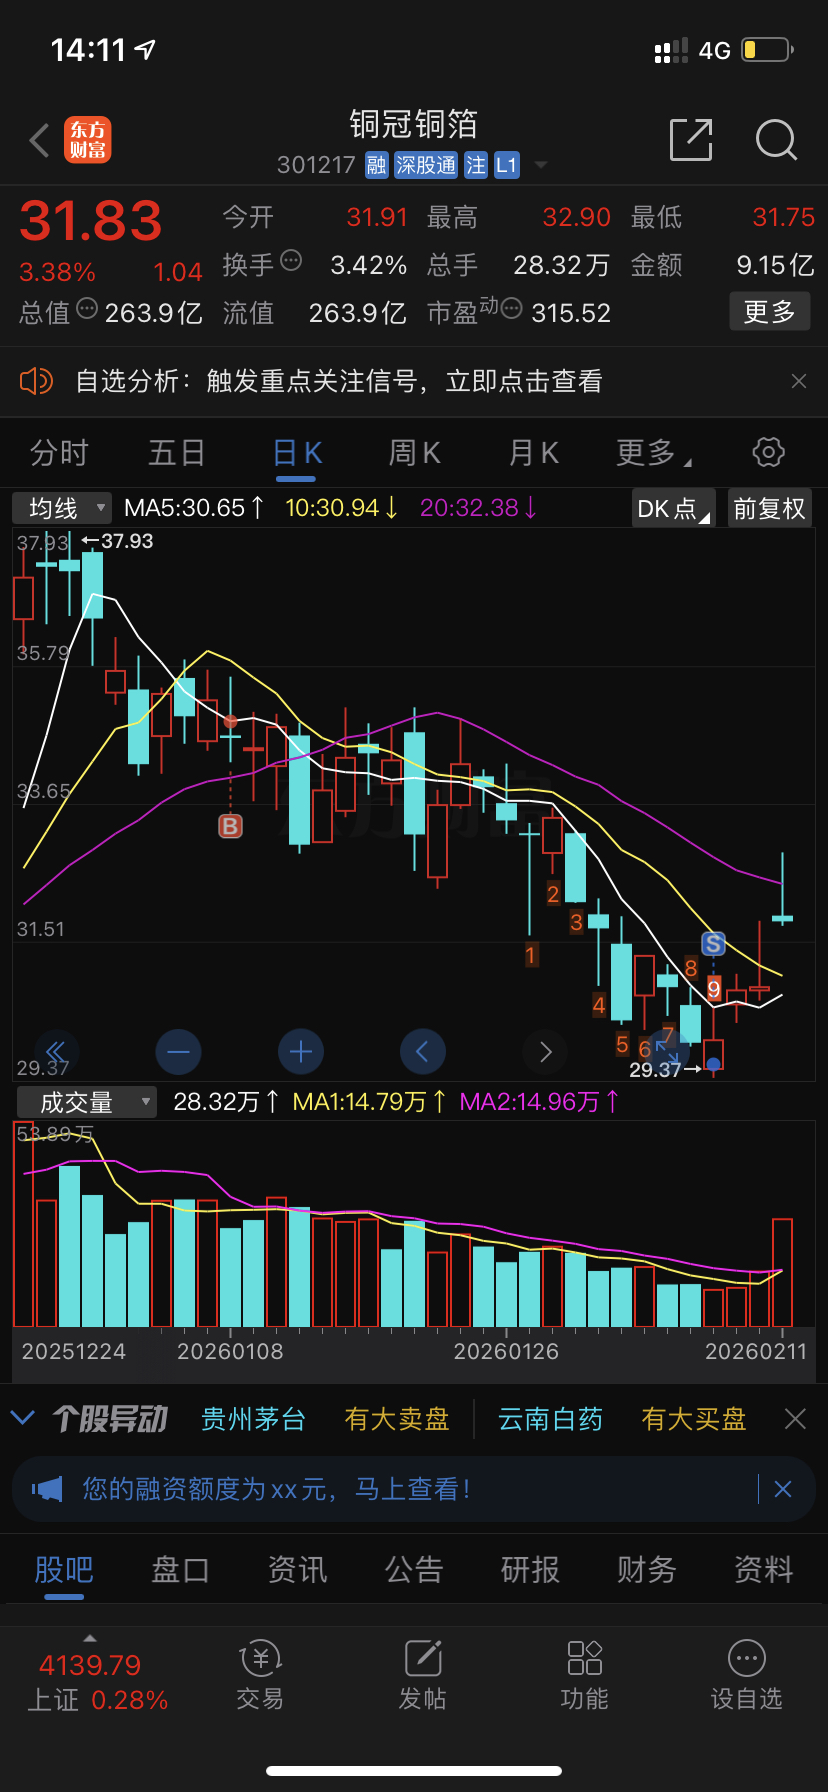
Task: Open the share icon in header
Action: (x=691, y=140)
